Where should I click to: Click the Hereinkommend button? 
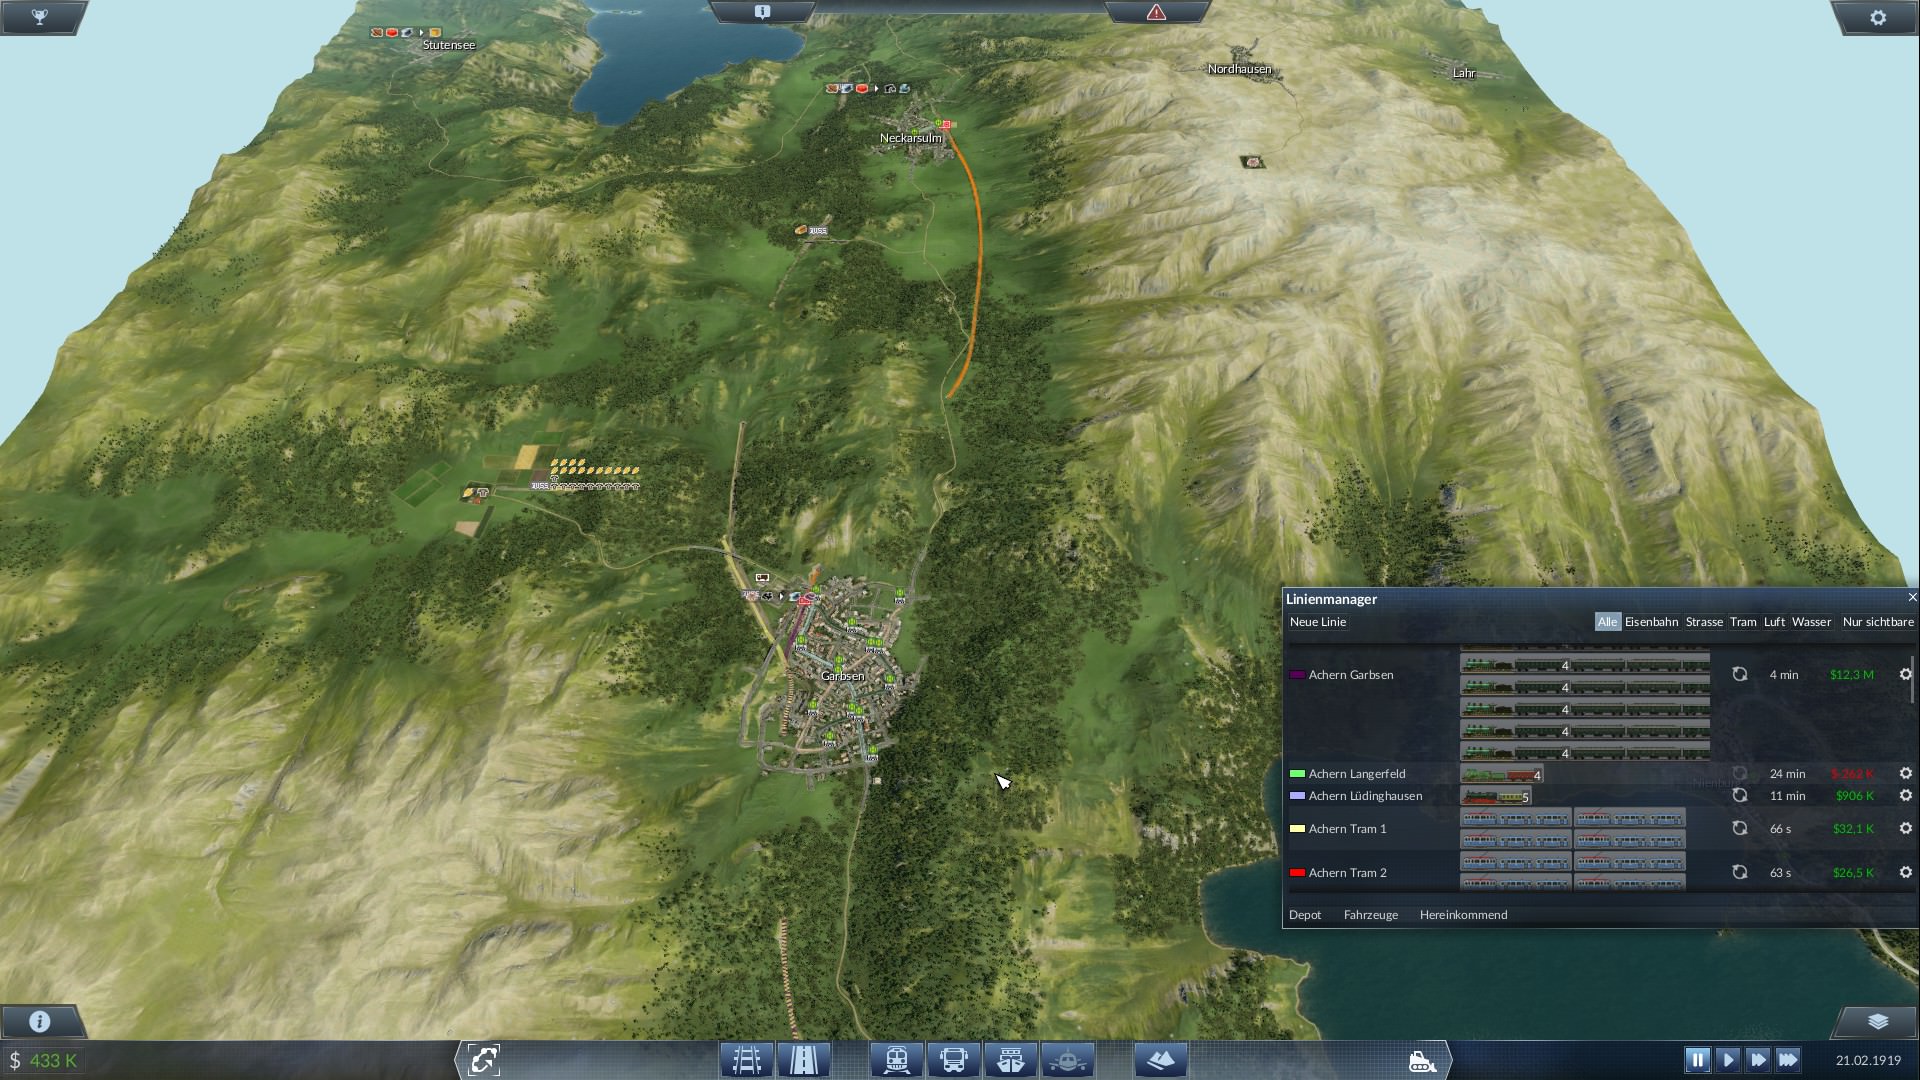[1463, 915]
